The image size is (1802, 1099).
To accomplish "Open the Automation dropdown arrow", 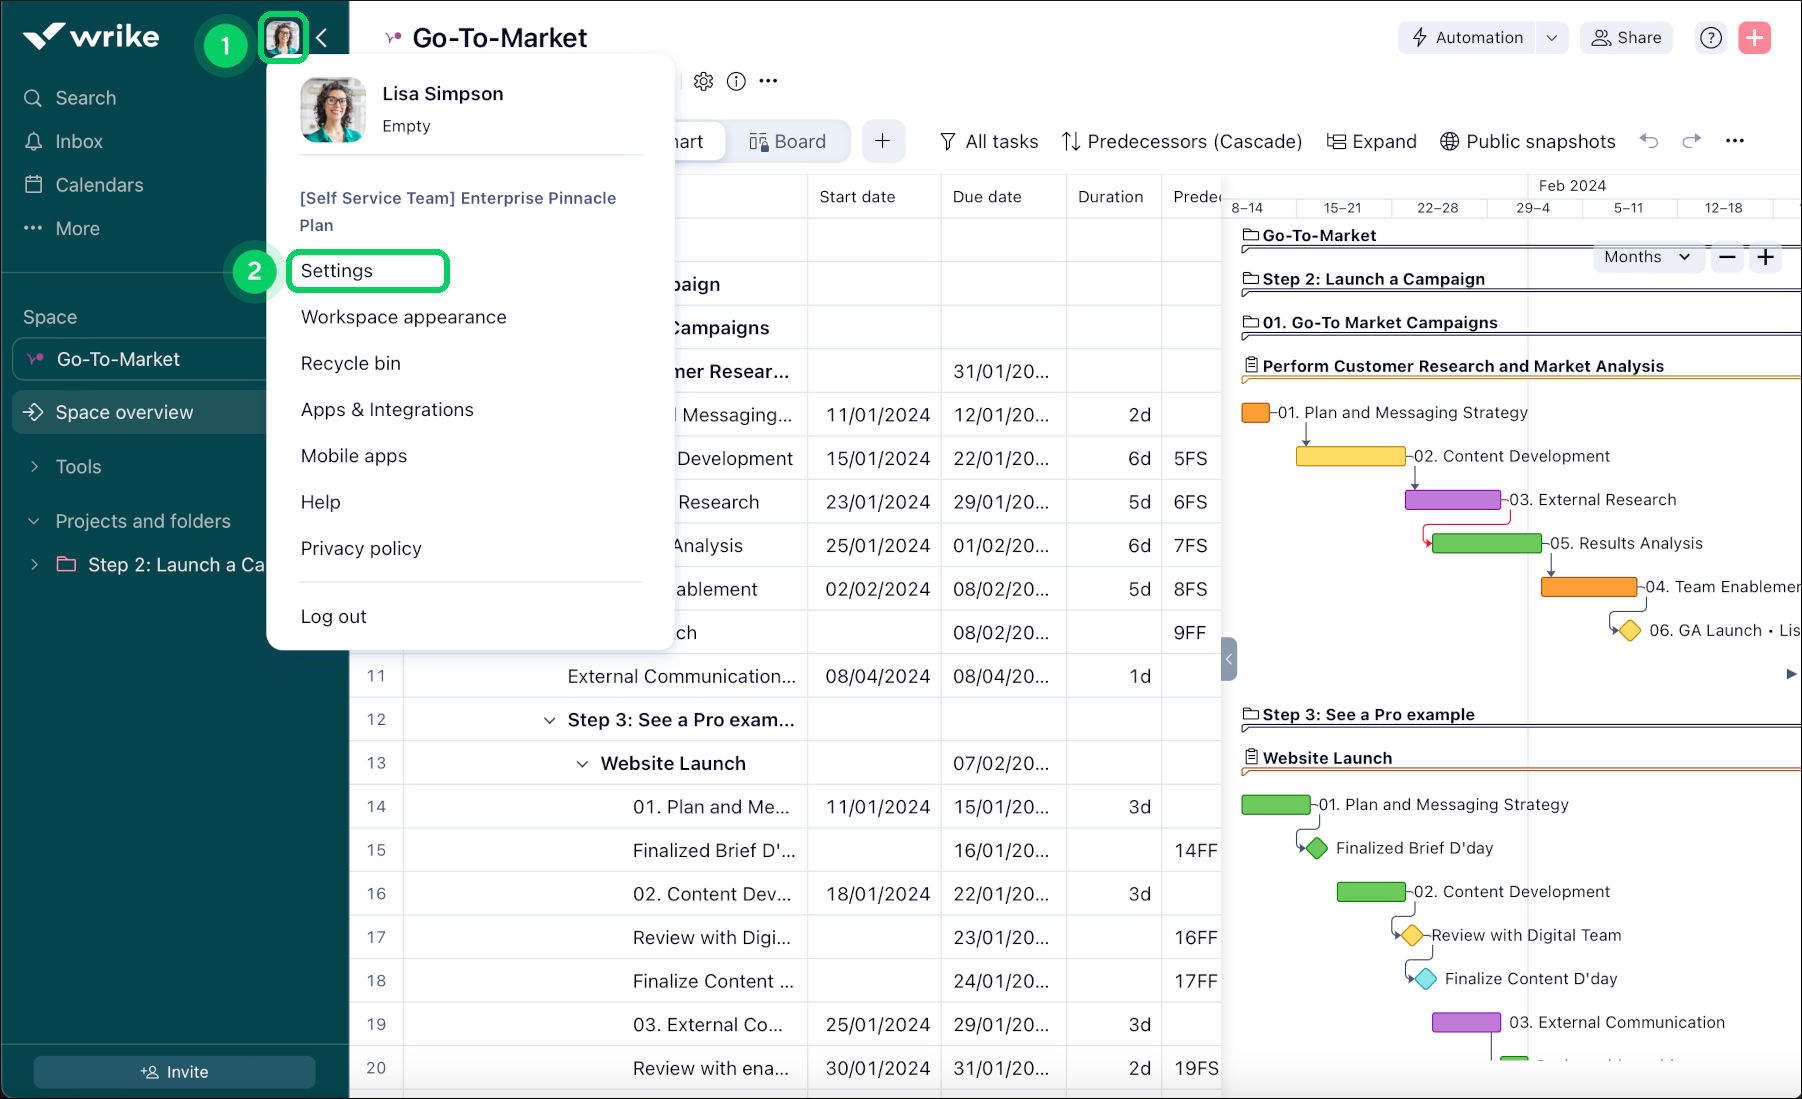I will pos(1551,38).
